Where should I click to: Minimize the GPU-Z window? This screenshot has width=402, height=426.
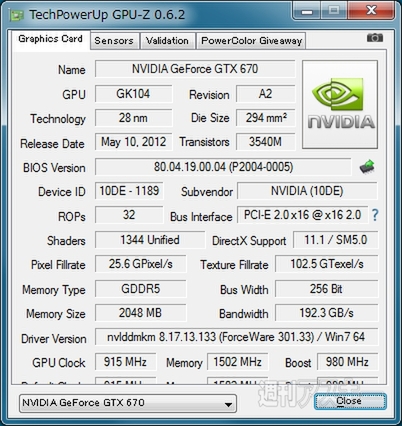click(307, 11)
